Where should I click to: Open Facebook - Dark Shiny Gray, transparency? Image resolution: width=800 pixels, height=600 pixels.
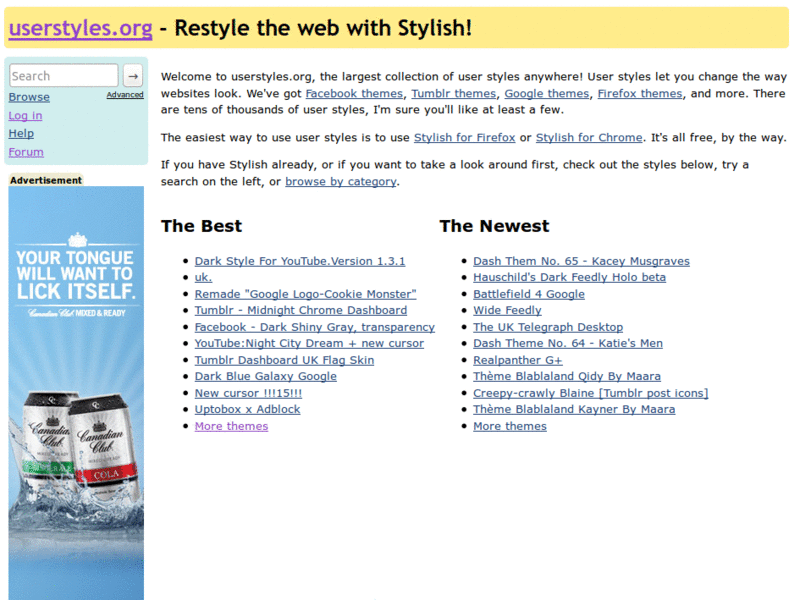[315, 327]
